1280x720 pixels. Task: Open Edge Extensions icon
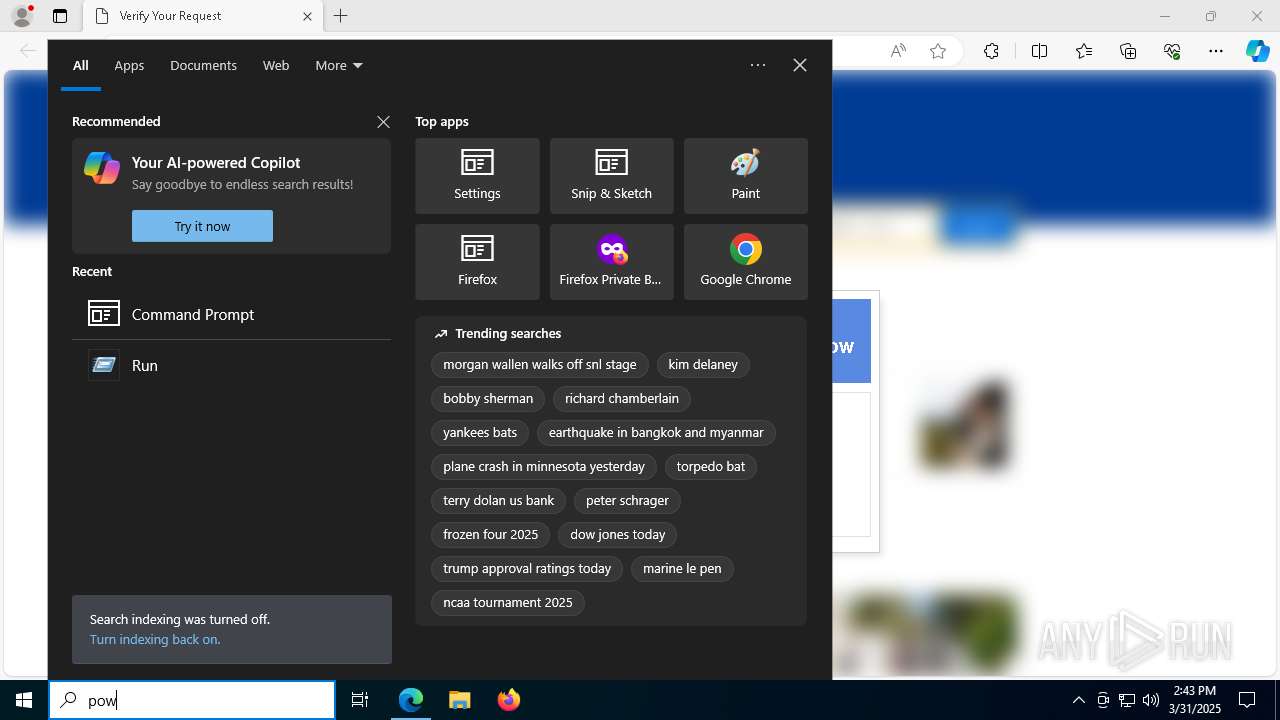pos(991,51)
